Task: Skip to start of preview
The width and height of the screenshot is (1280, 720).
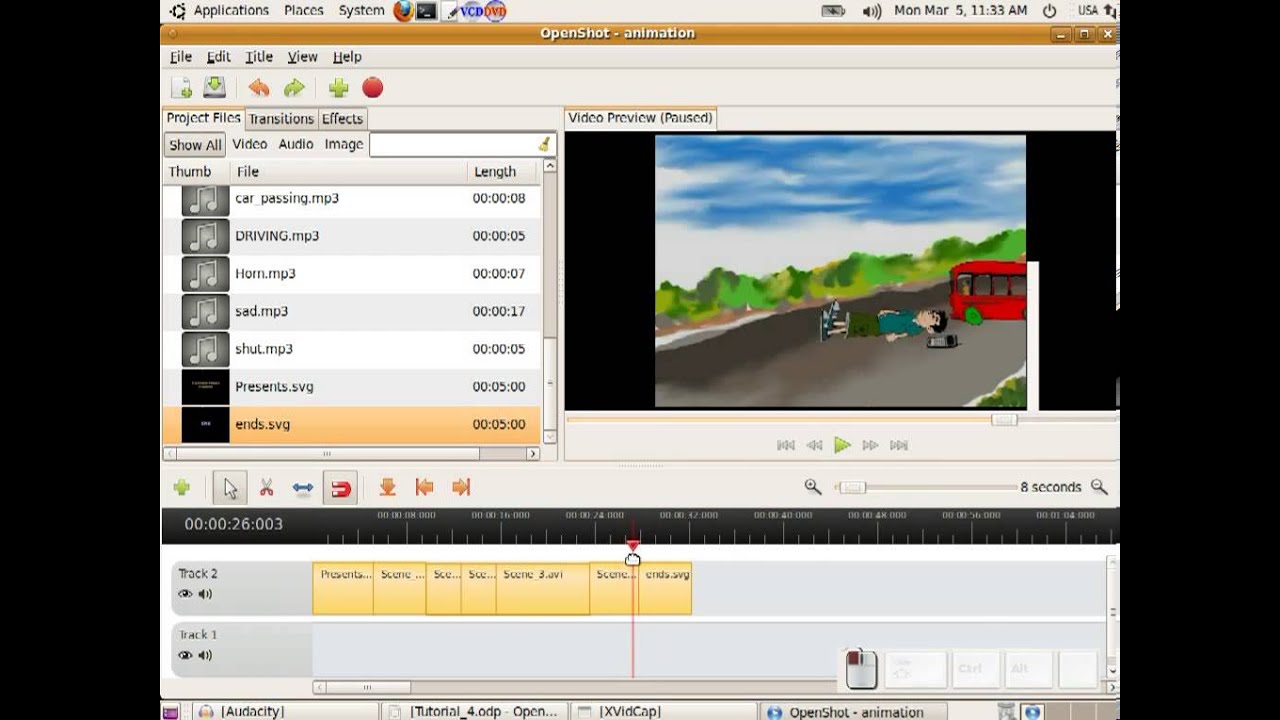Action: [x=786, y=445]
